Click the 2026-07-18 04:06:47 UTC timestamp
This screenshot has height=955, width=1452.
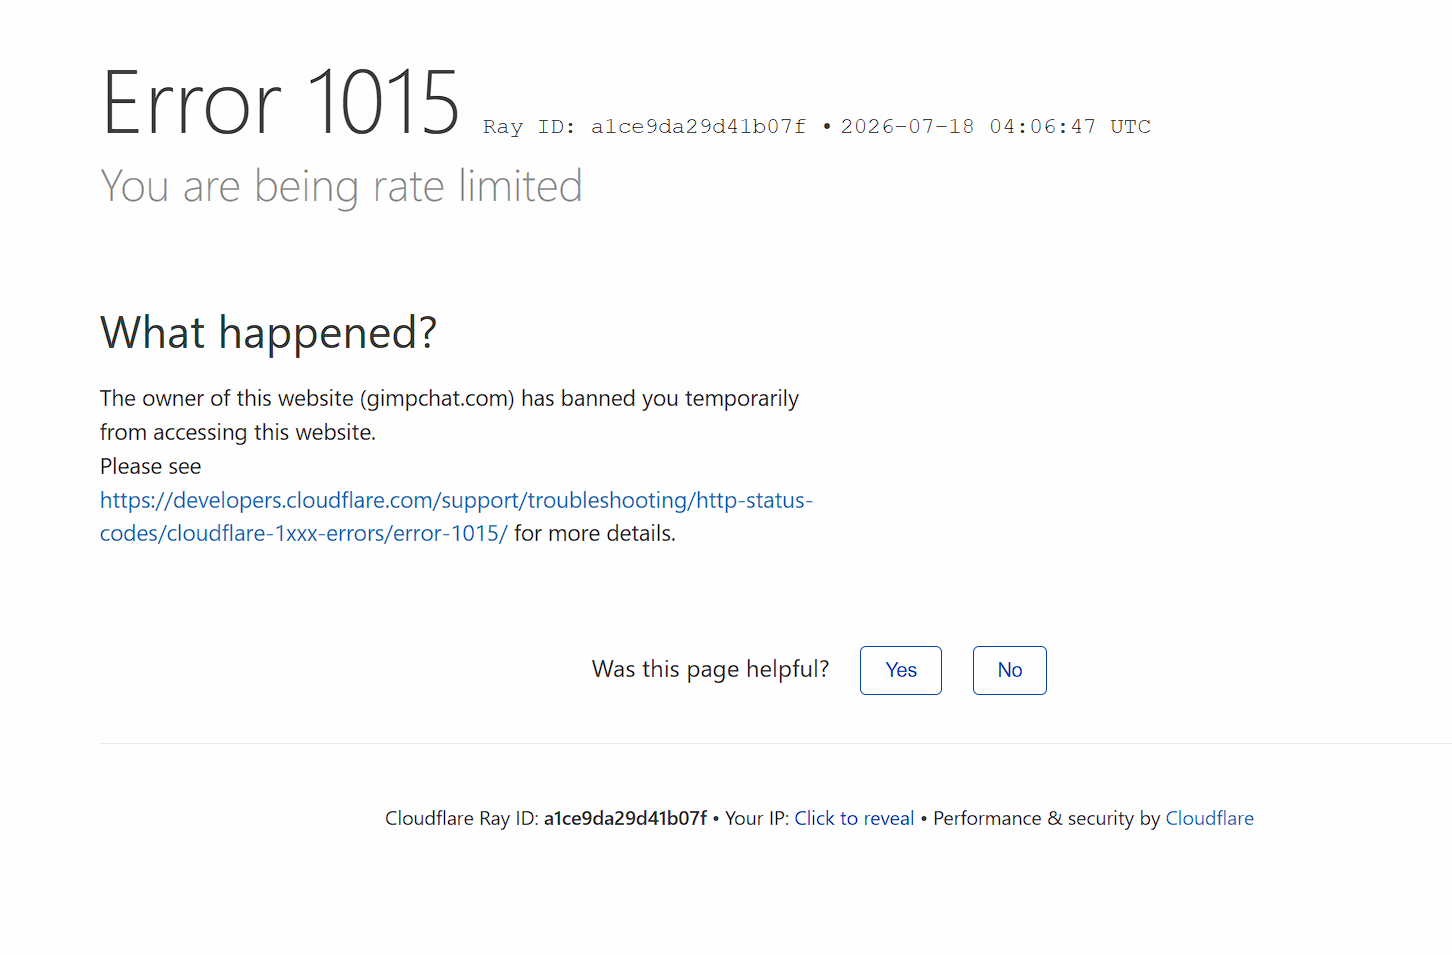pos(995,127)
